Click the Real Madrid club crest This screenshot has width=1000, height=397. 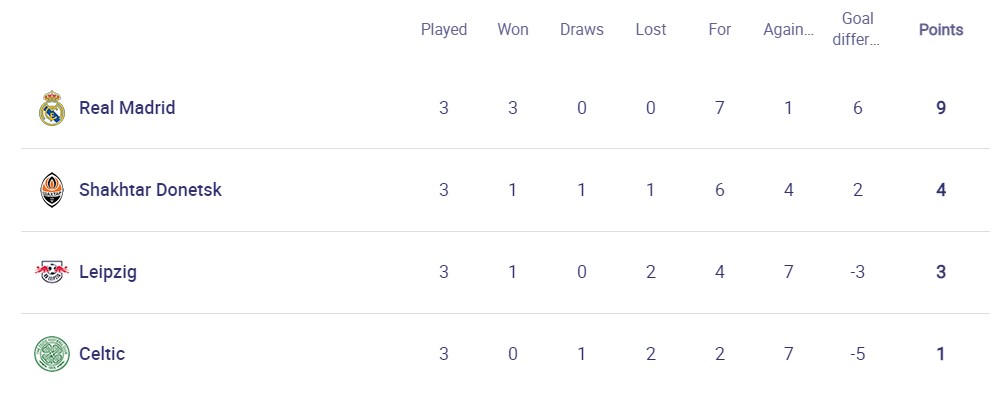(x=52, y=108)
